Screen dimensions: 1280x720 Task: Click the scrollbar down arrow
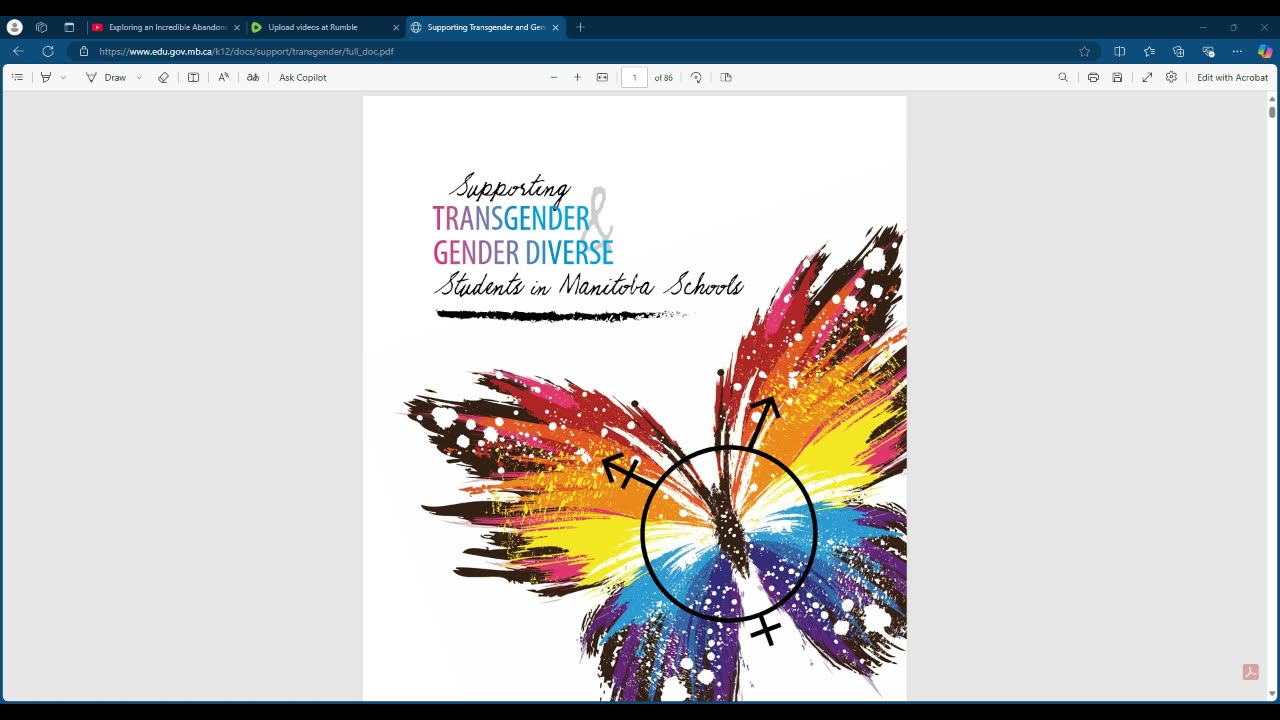(x=1272, y=694)
